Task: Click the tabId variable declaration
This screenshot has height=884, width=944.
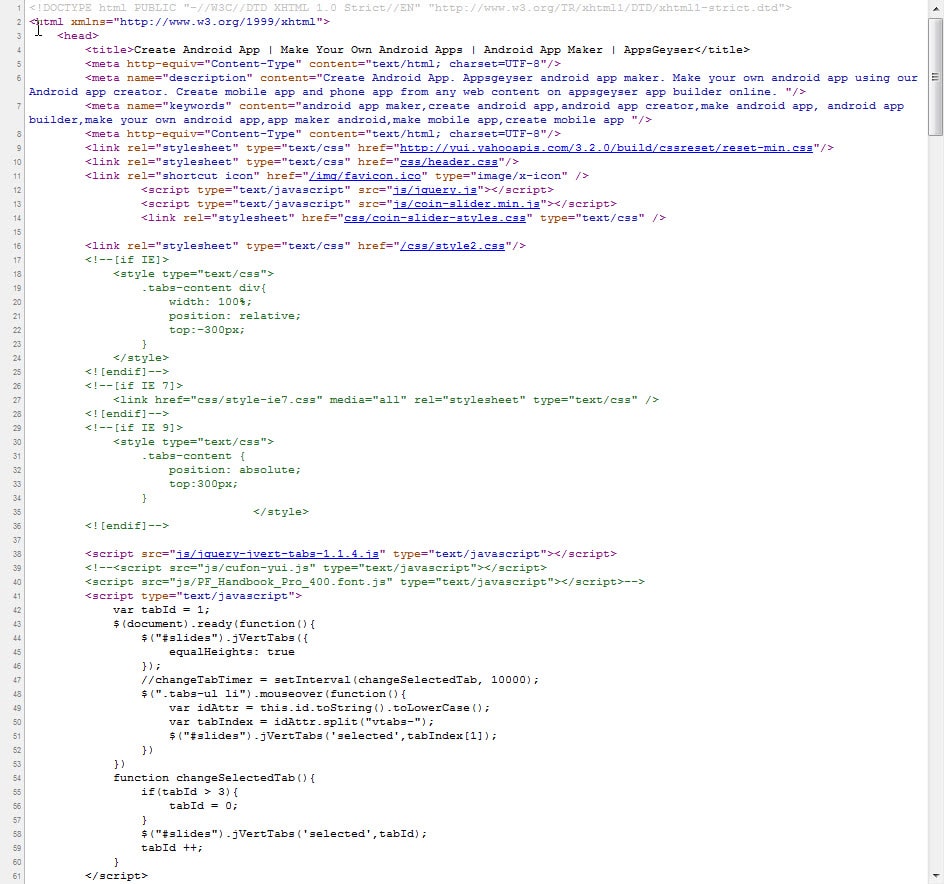Action: click(158, 609)
